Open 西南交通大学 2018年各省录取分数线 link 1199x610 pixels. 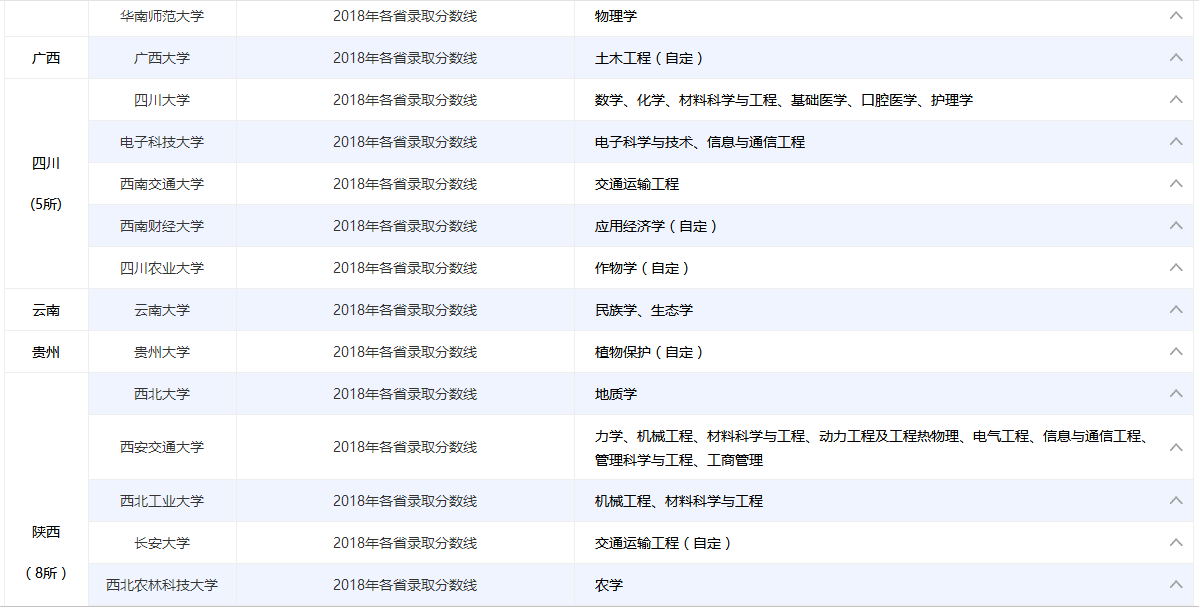pos(405,184)
